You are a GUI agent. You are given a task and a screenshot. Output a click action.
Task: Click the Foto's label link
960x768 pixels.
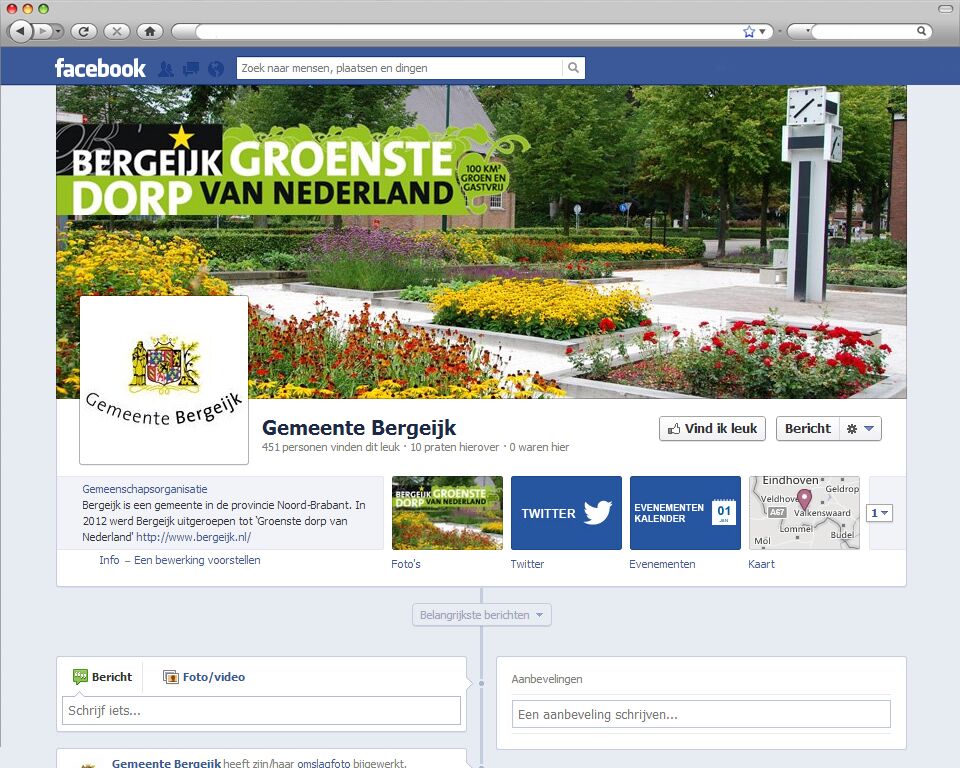(406, 564)
